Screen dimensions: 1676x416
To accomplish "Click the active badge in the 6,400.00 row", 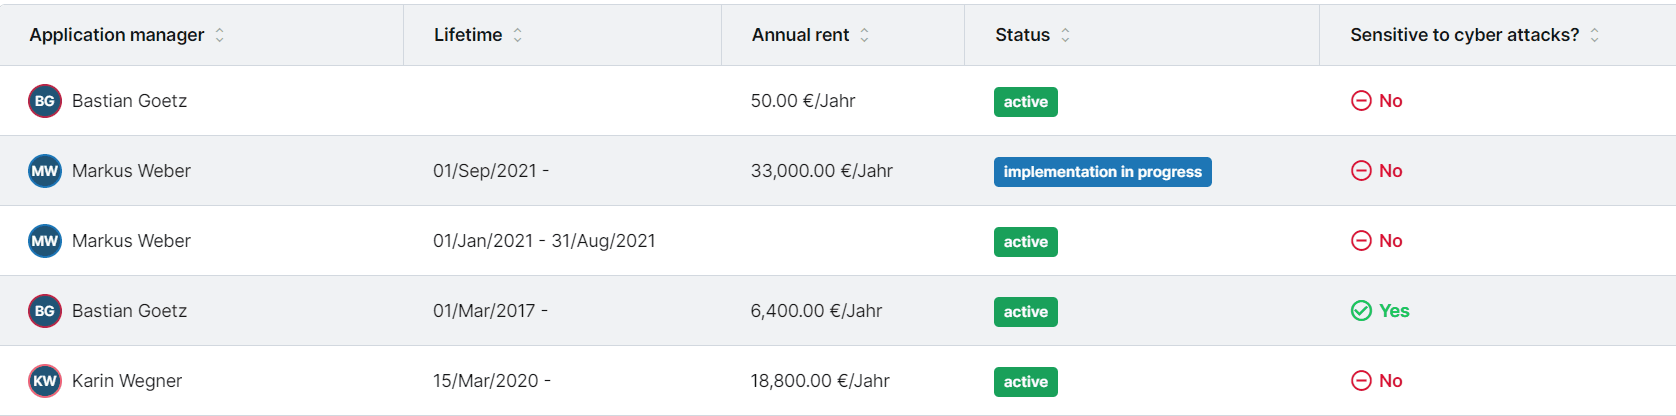I will 1026,312.
